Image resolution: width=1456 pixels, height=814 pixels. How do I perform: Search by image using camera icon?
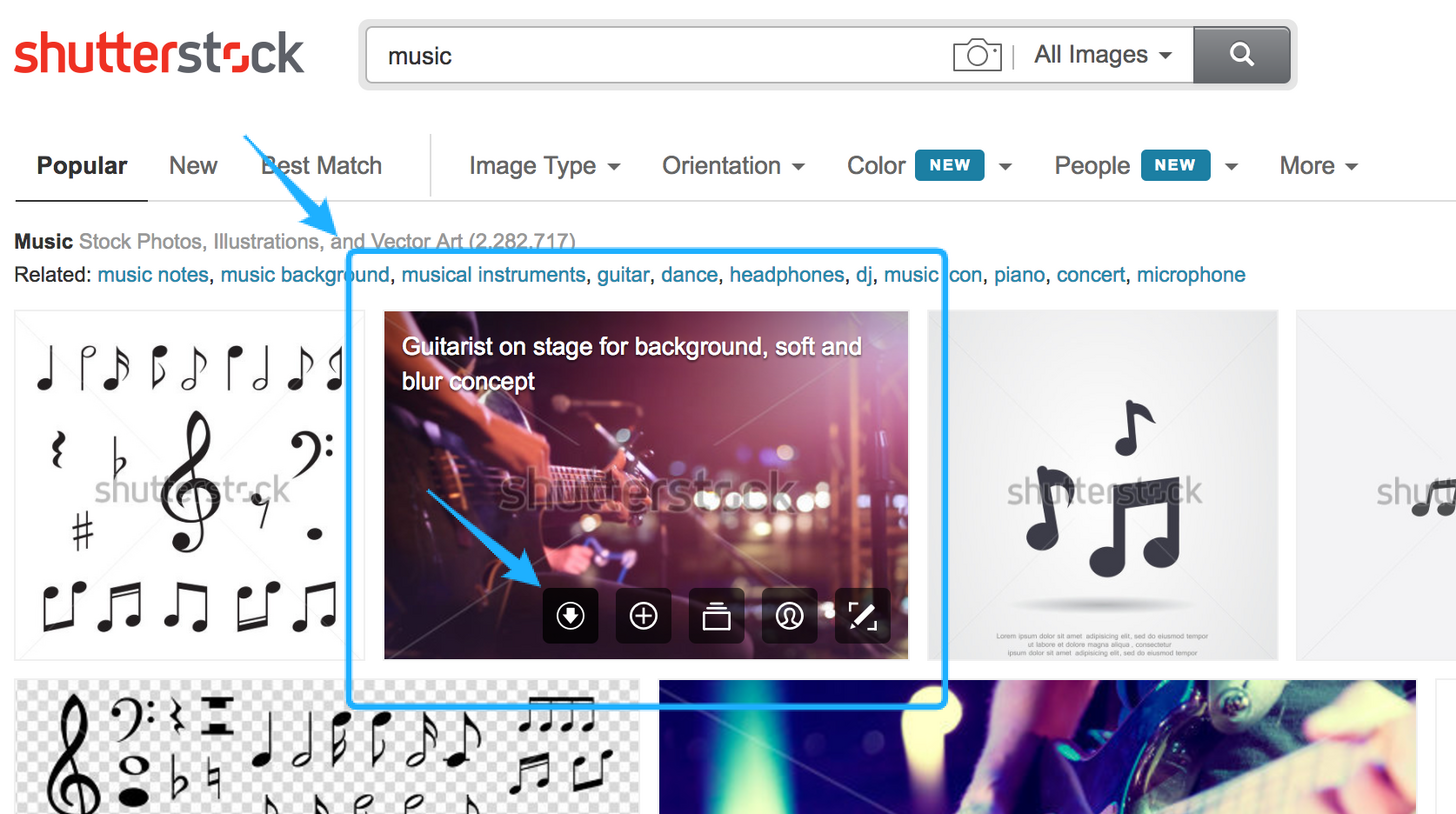pyautogui.click(x=977, y=54)
